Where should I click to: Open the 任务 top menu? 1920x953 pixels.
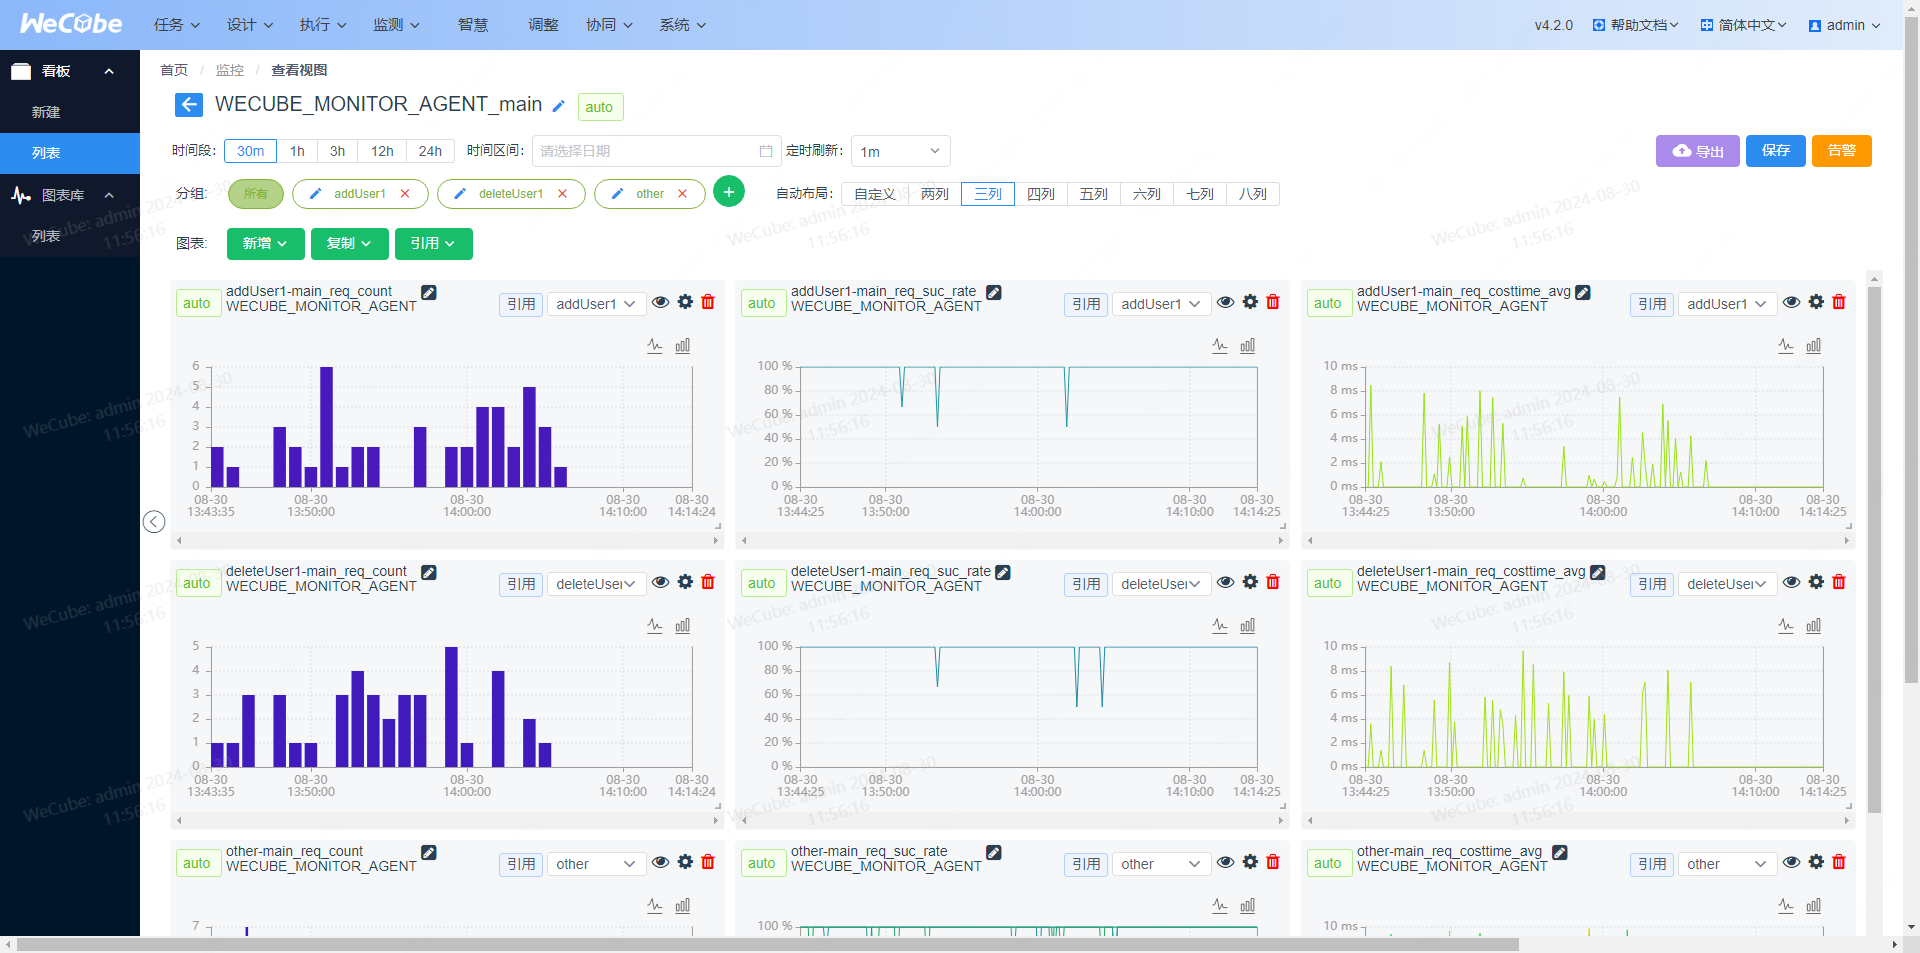coord(177,25)
